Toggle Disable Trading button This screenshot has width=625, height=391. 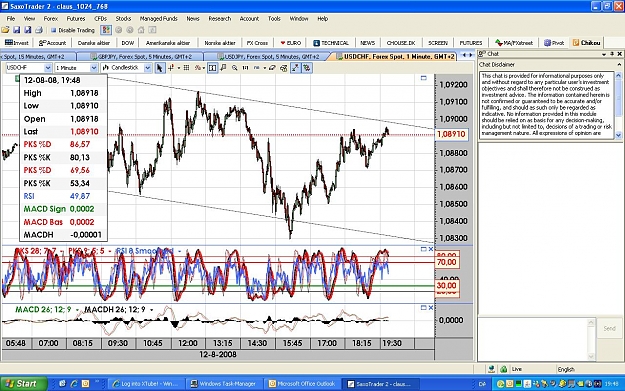click(x=73, y=30)
